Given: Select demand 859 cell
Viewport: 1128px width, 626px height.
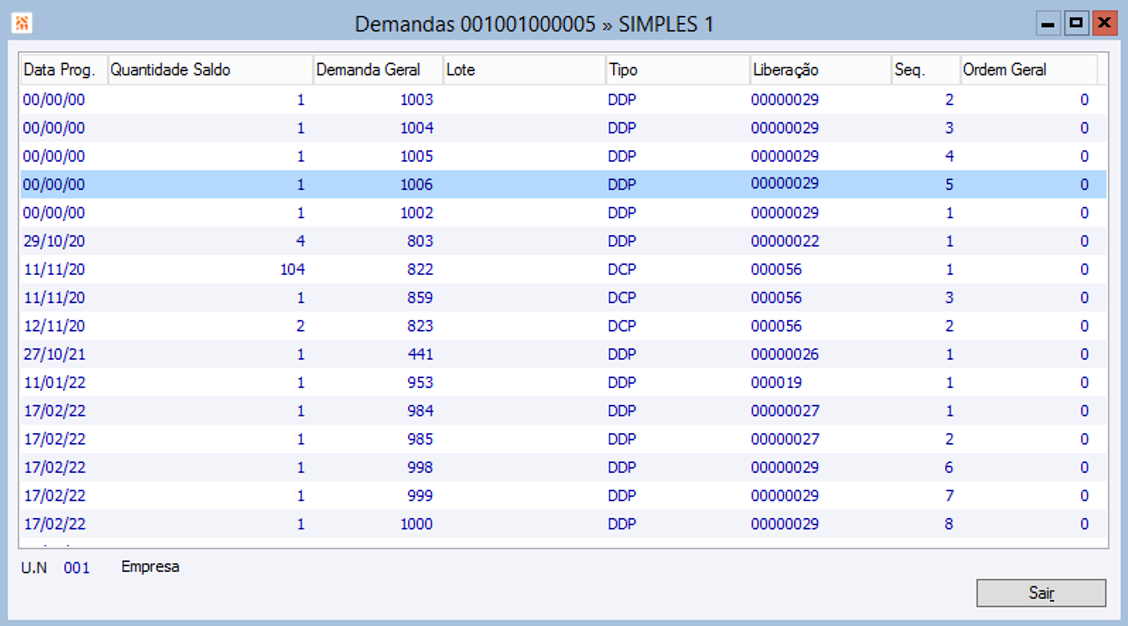Looking at the screenshot, I should pos(420,298).
